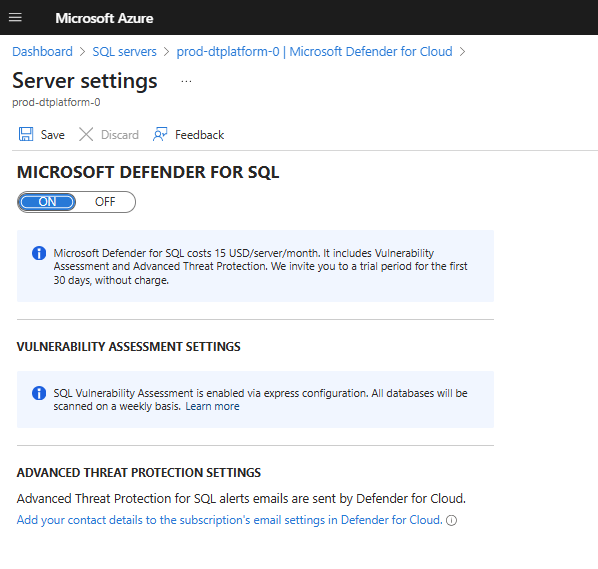Viewport: 598px width, 569px height.
Task: Click the info icon beside pricing notice
Action: point(39,253)
